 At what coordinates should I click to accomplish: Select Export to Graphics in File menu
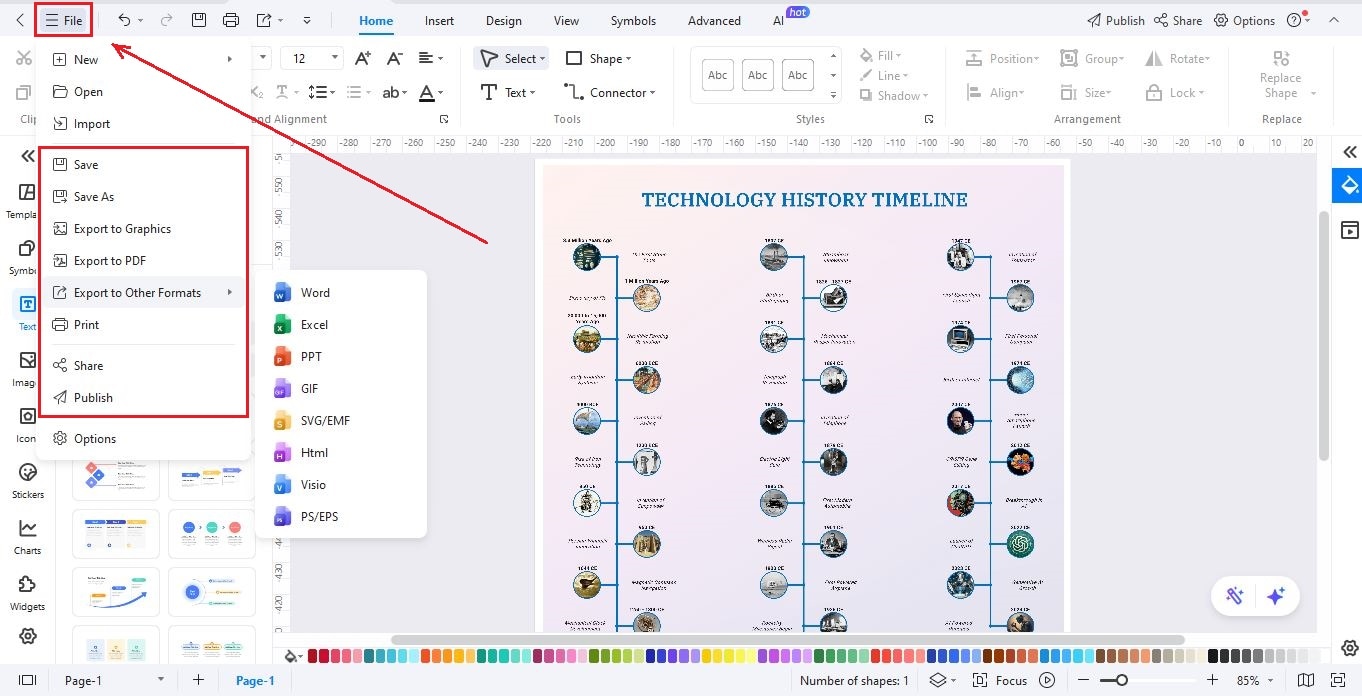click(141, 228)
